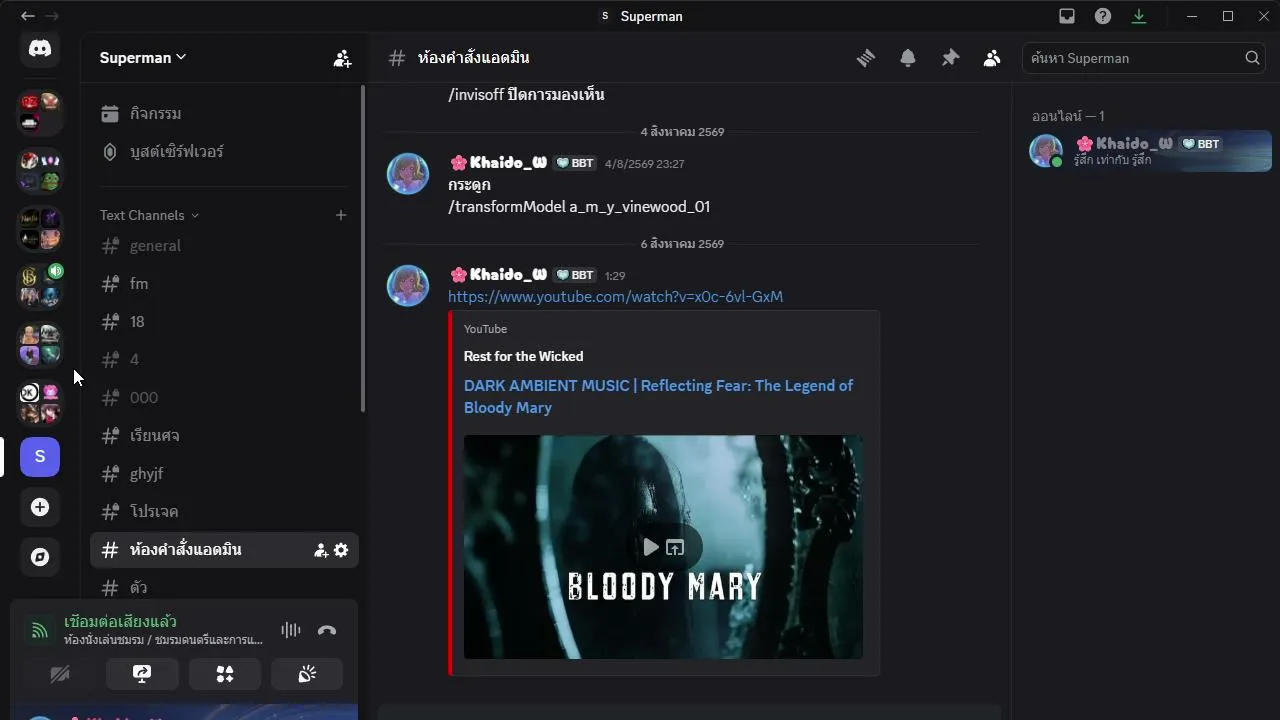Open the inbox icon in title bar
This screenshot has height=720, width=1280.
coord(1067,16)
